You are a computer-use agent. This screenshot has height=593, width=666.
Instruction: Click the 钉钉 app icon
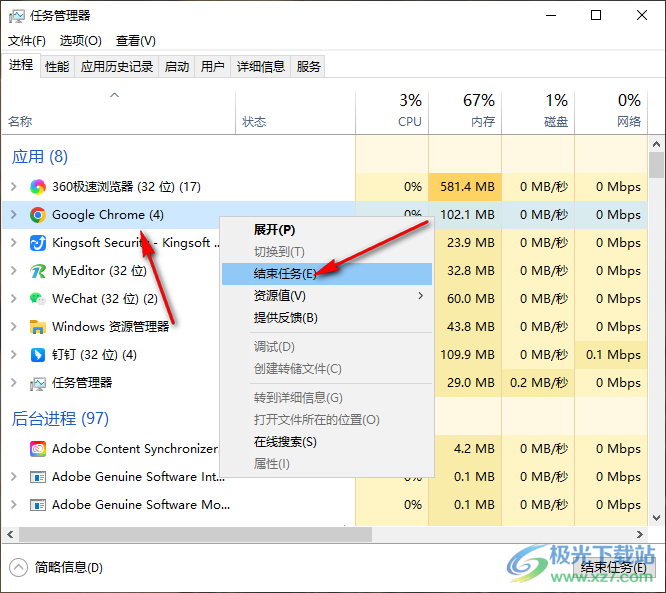point(38,355)
